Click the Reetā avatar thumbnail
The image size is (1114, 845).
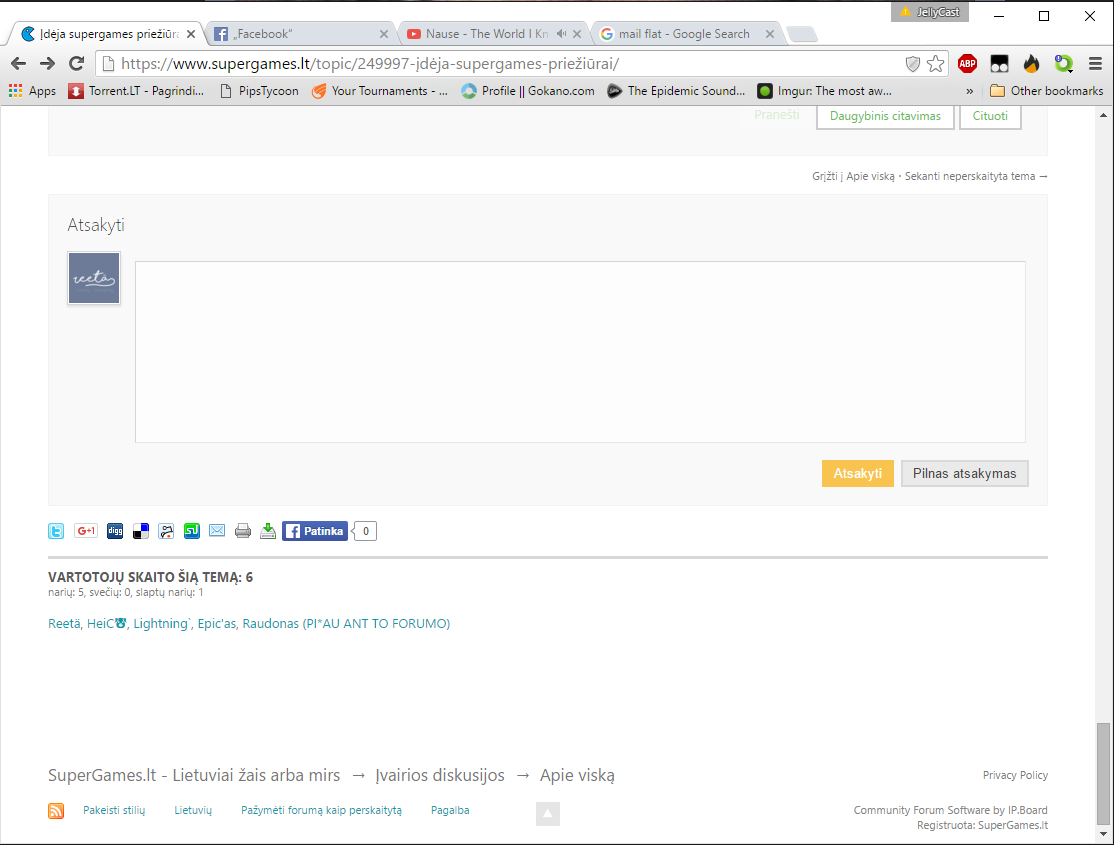[94, 278]
